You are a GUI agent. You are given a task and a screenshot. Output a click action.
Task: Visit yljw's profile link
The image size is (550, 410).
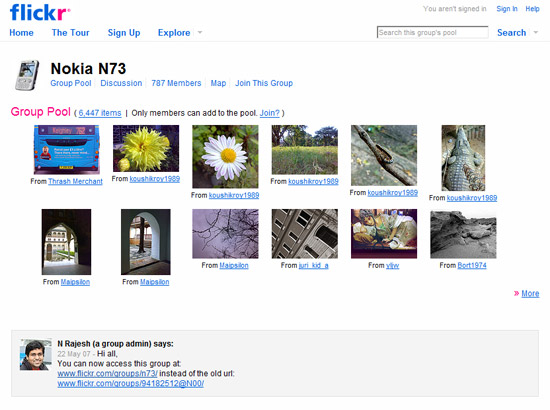pos(393,266)
